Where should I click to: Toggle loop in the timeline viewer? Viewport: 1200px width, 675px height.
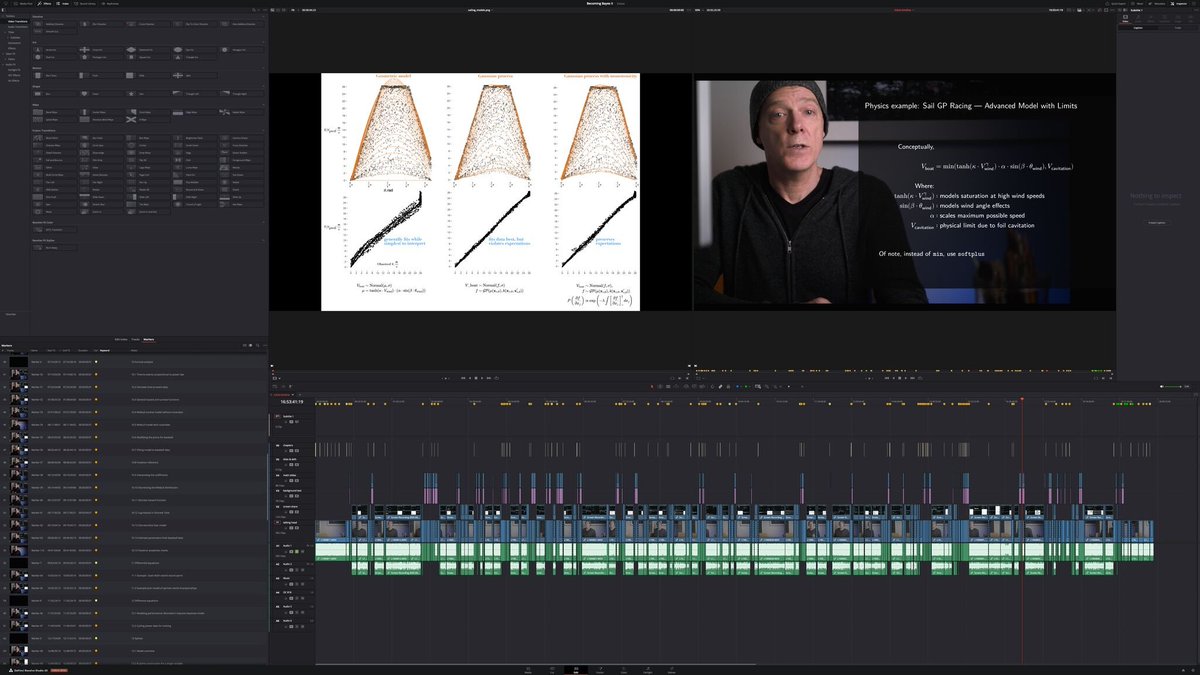920,378
